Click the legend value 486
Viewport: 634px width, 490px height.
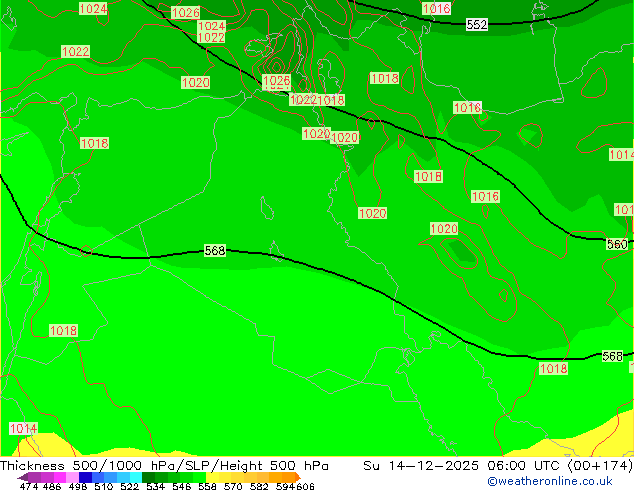pos(52,486)
